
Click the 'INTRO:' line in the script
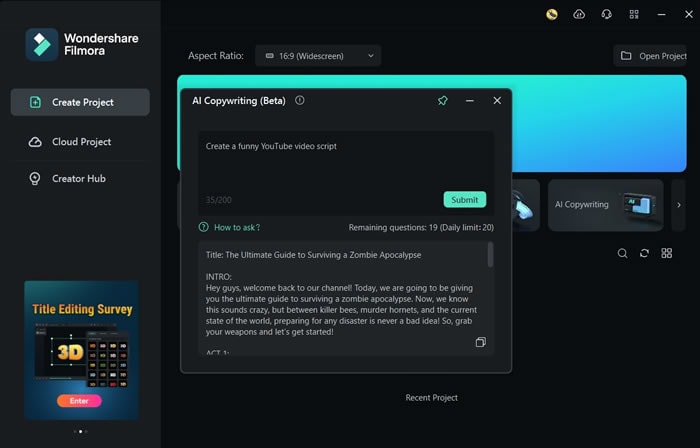(219, 277)
